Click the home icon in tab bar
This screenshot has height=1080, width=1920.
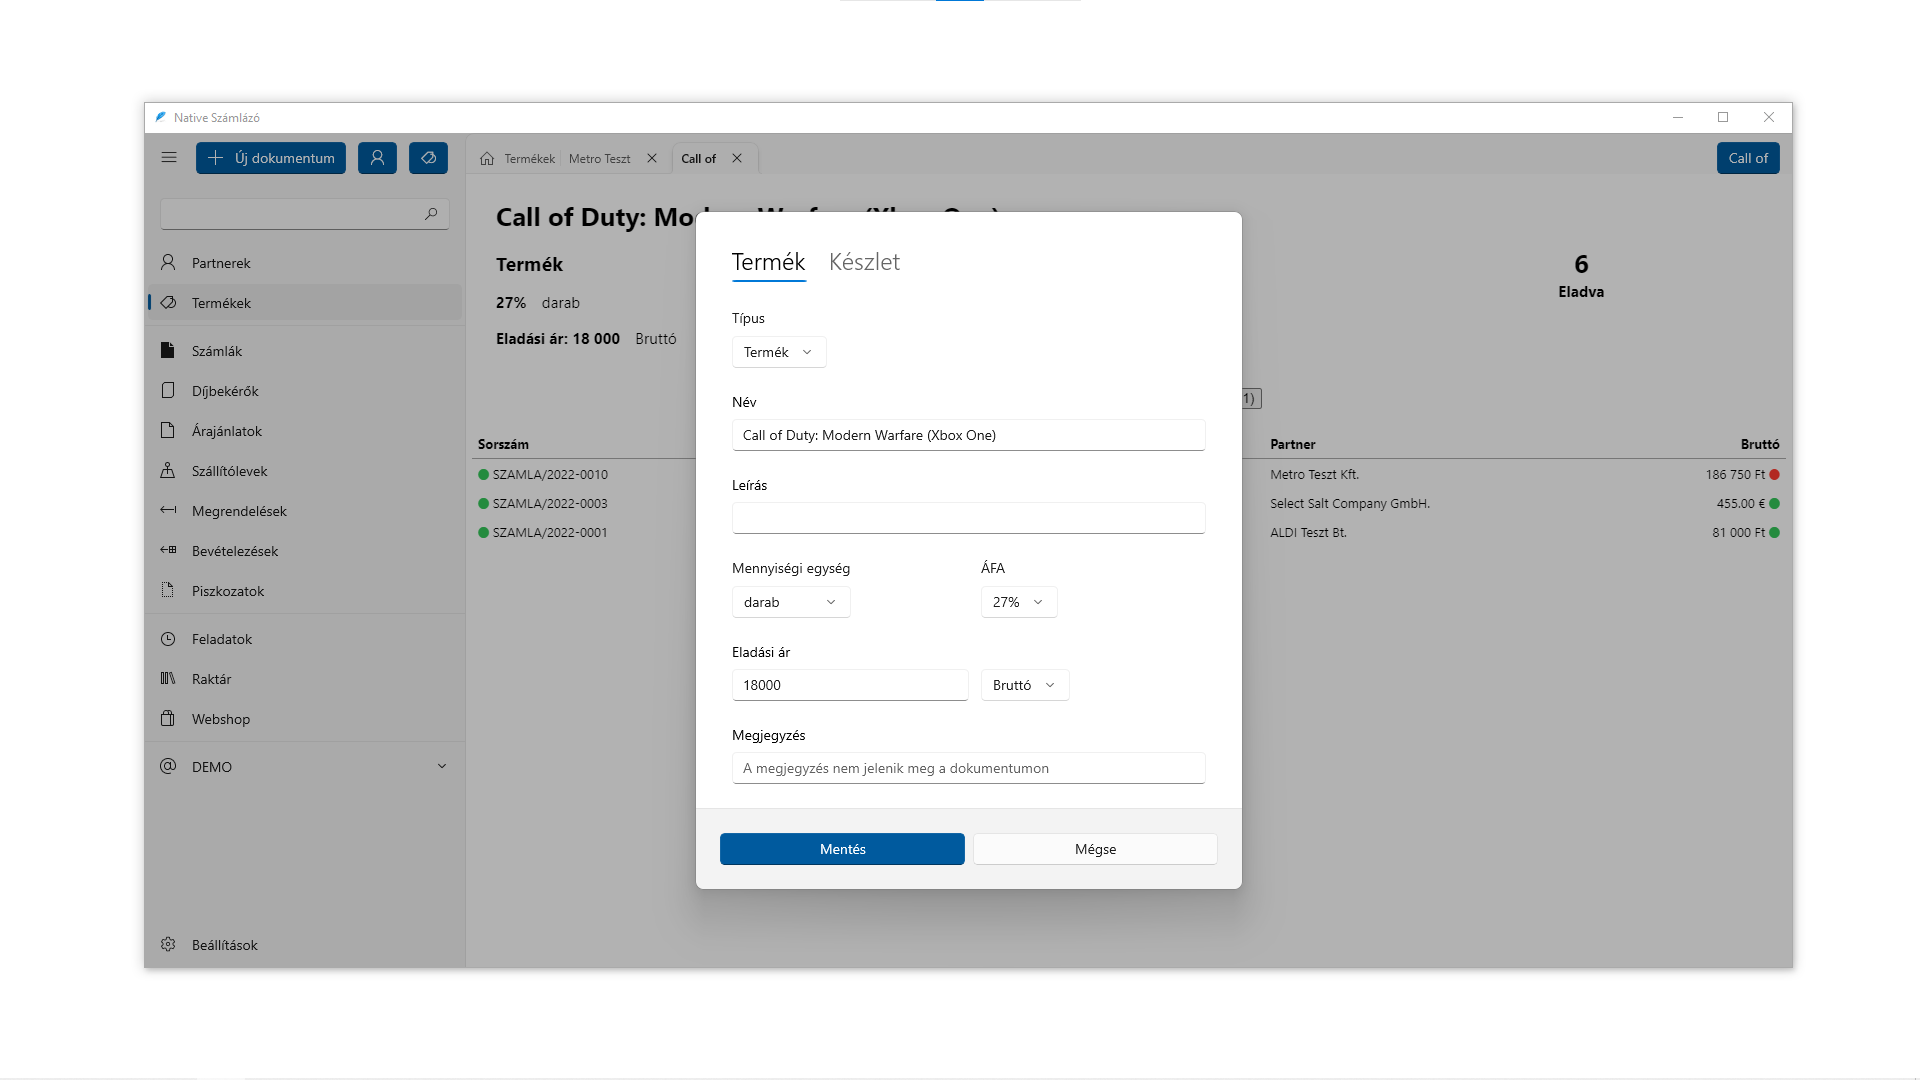(x=487, y=159)
